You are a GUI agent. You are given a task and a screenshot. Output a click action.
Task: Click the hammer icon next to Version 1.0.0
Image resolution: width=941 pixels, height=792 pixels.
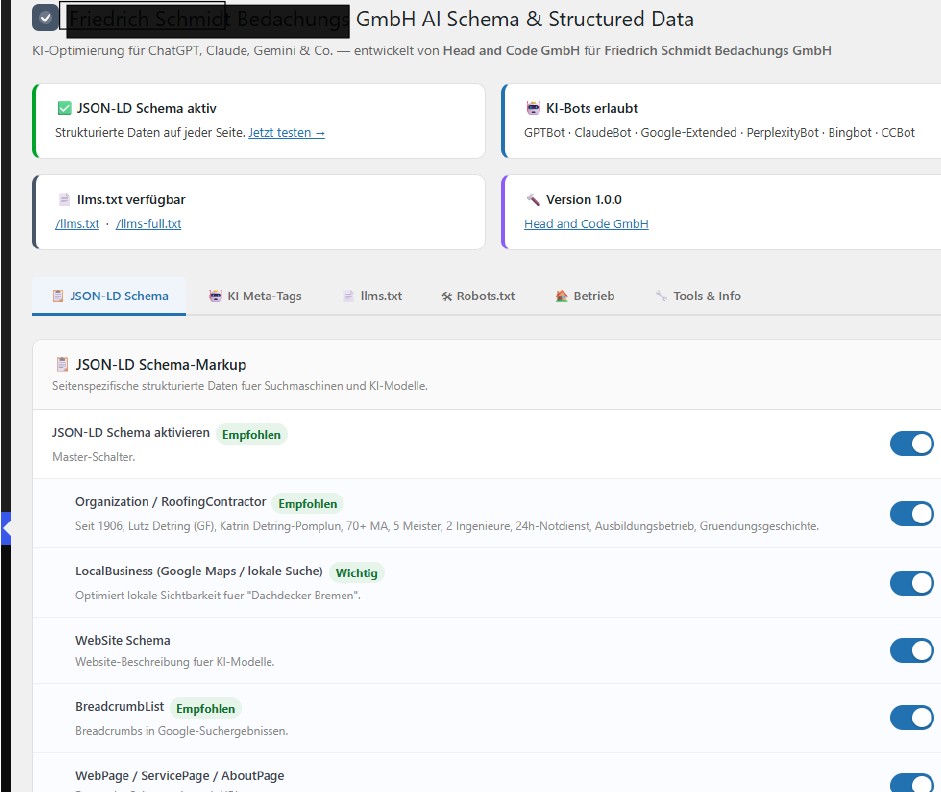[533, 199]
